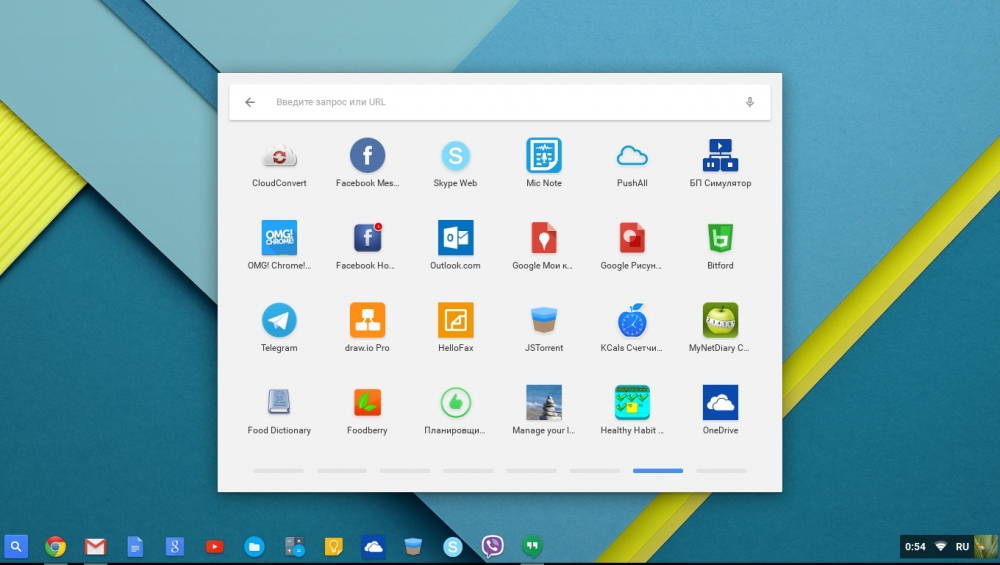1000x565 pixels.
Task: Open the CloudConvert app
Action: pos(279,156)
